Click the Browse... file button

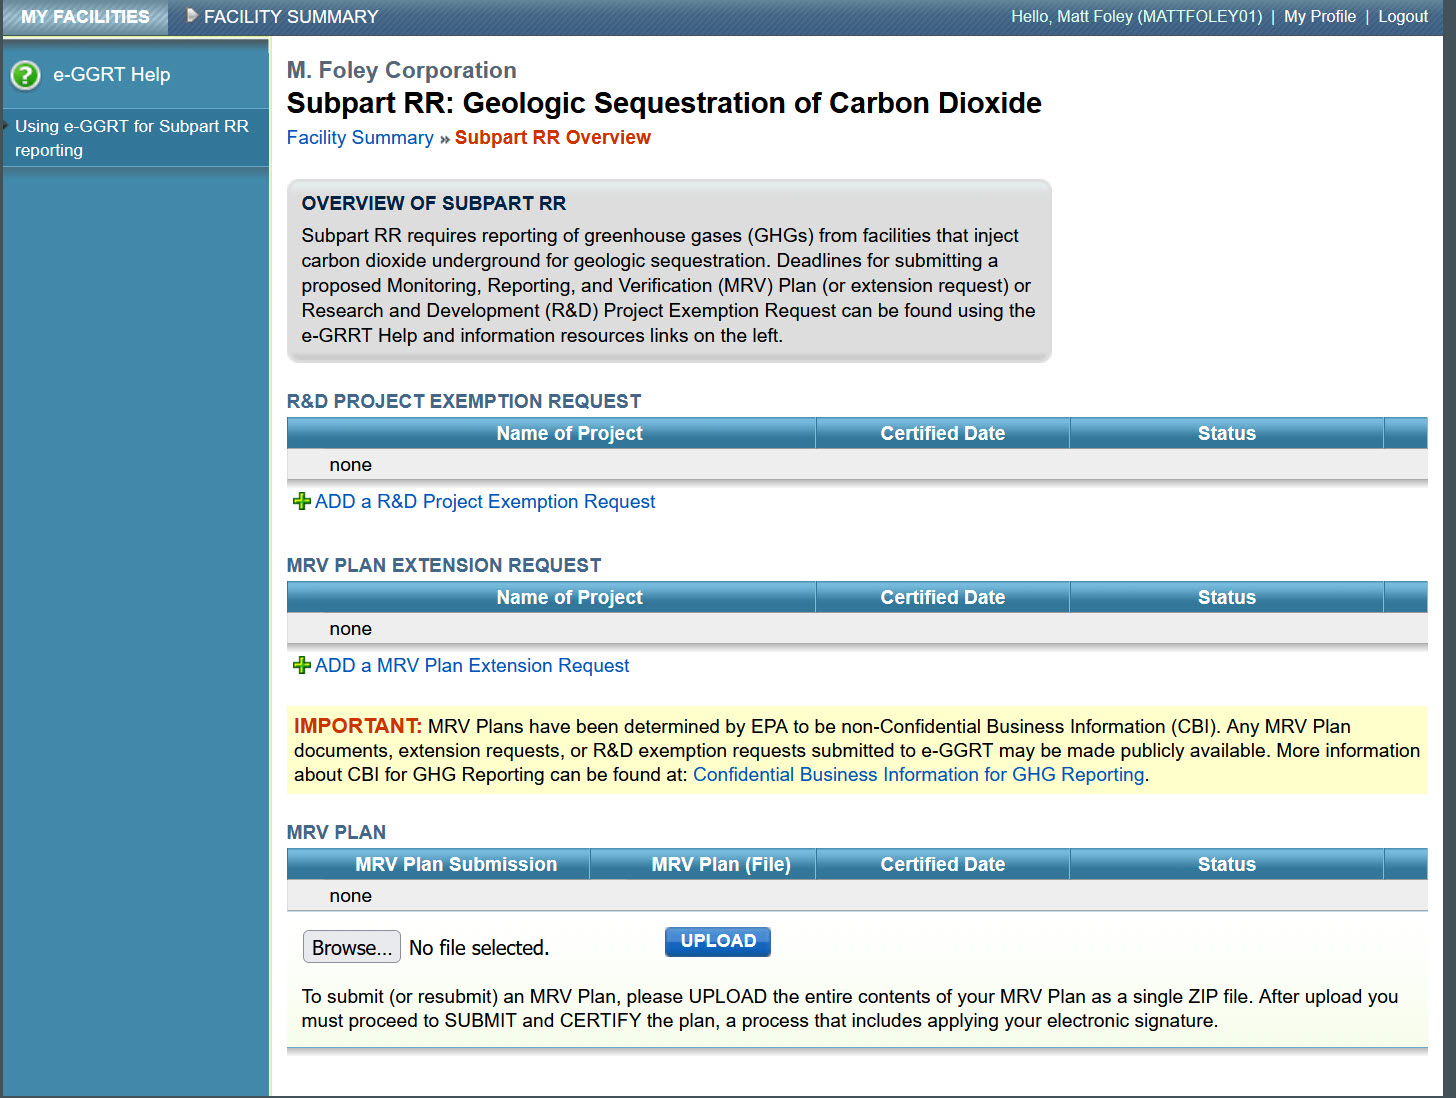click(x=352, y=947)
